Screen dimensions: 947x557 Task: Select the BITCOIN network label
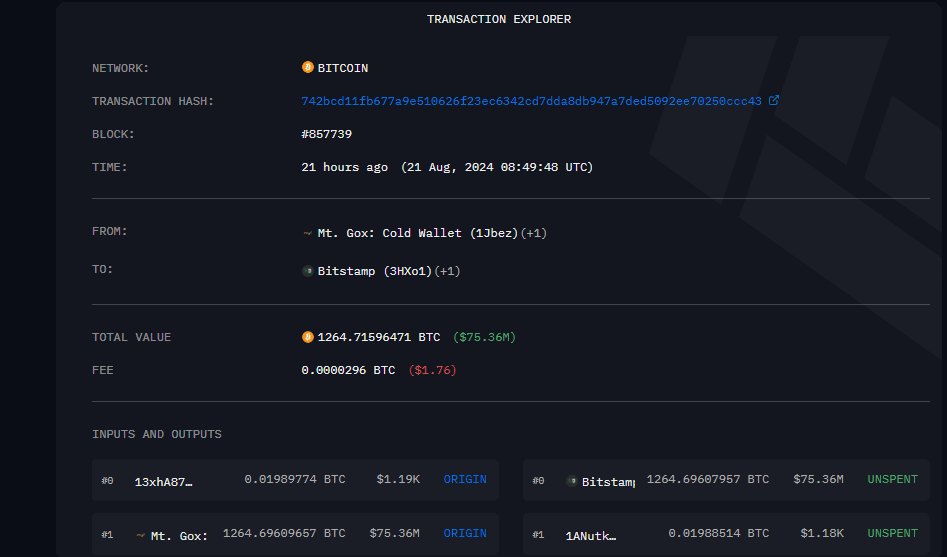click(x=343, y=68)
